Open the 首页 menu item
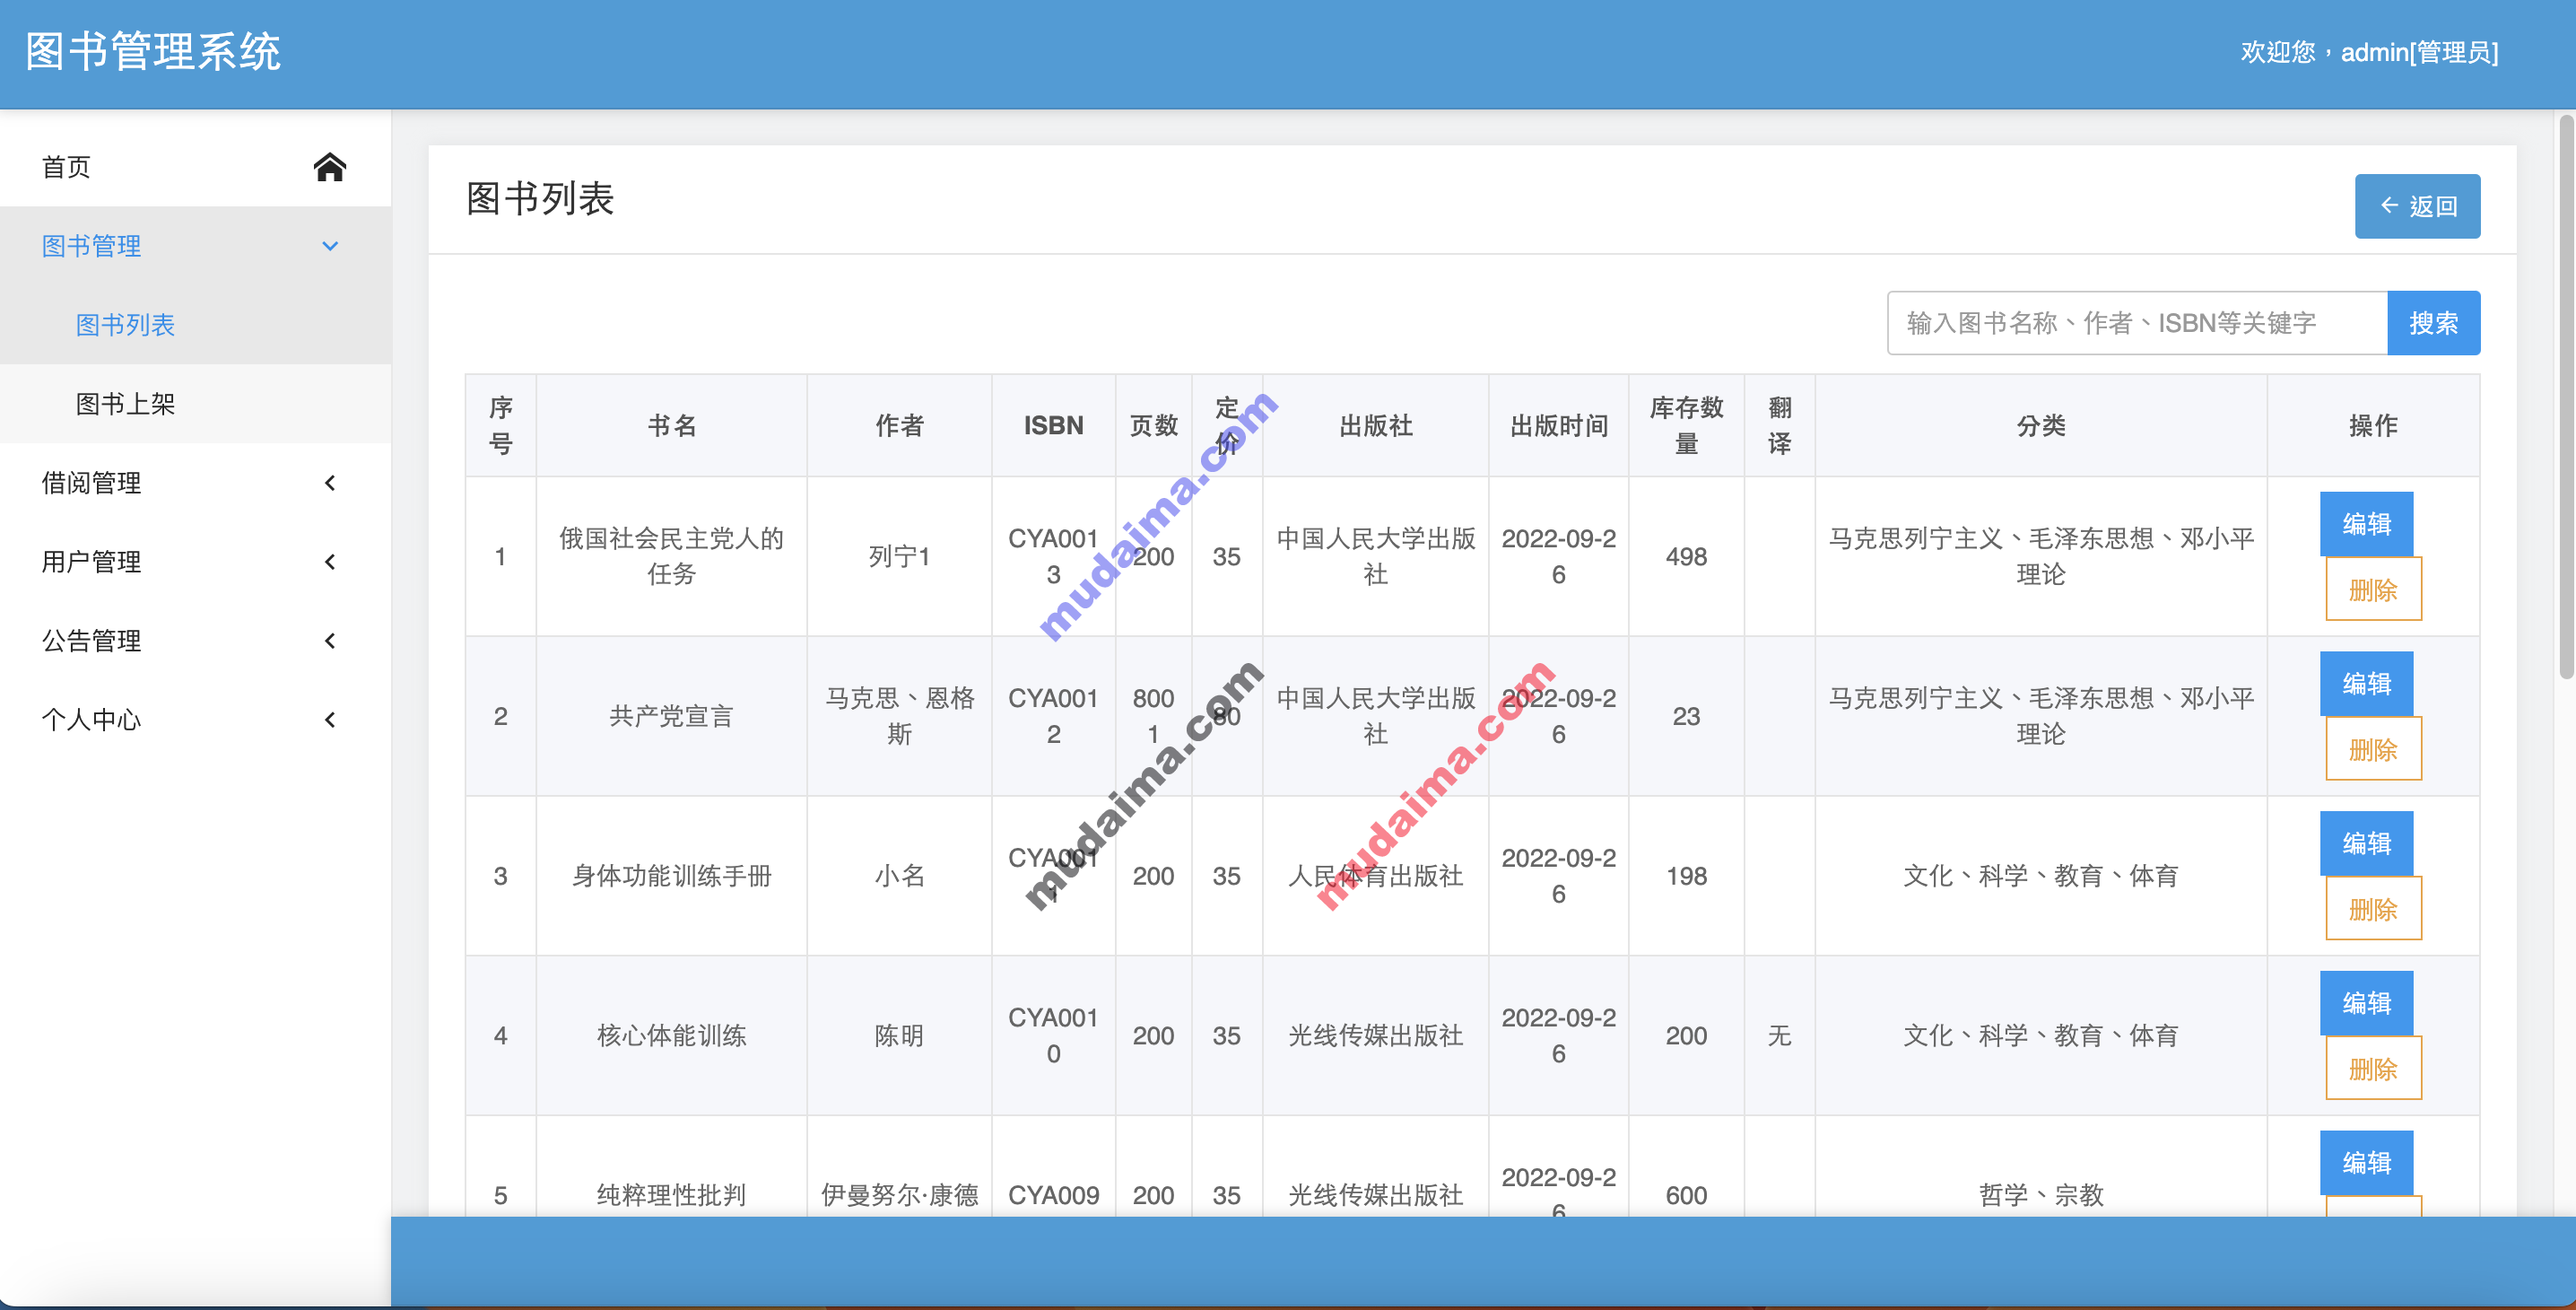Screen dimensions: 2576x1310 pyautogui.click(x=66, y=167)
